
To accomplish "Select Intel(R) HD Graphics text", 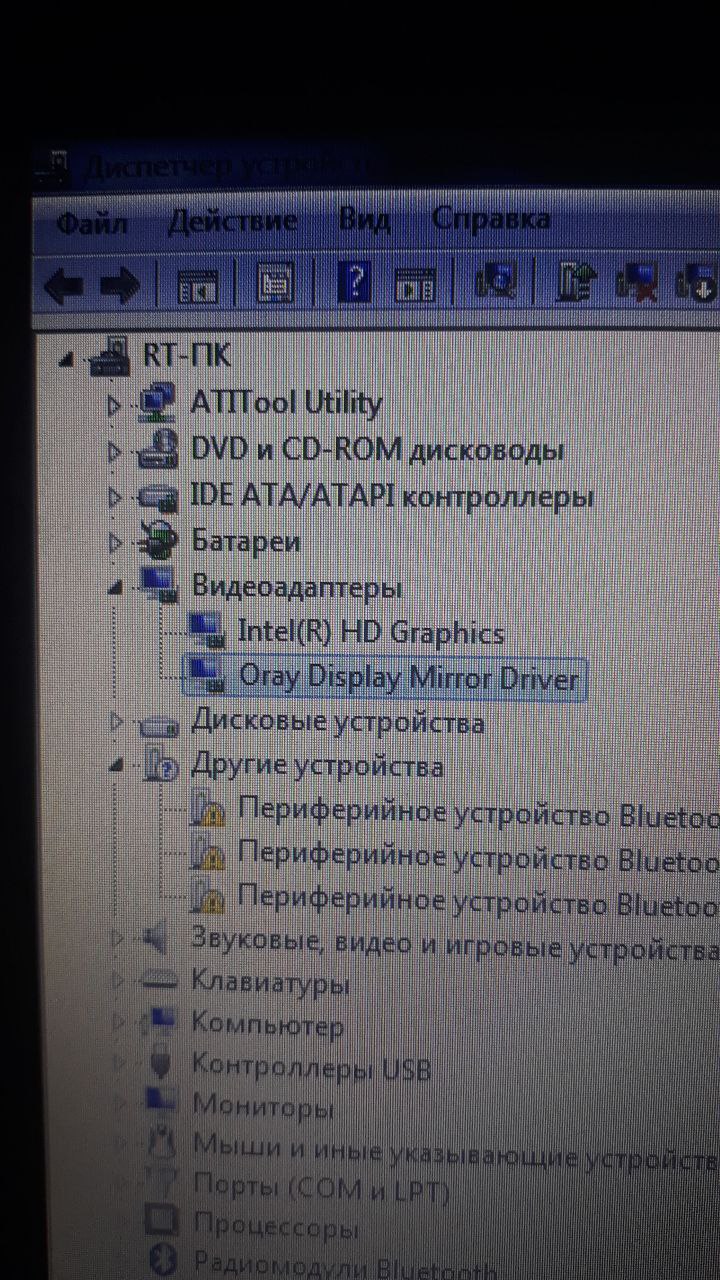I will click(x=371, y=632).
